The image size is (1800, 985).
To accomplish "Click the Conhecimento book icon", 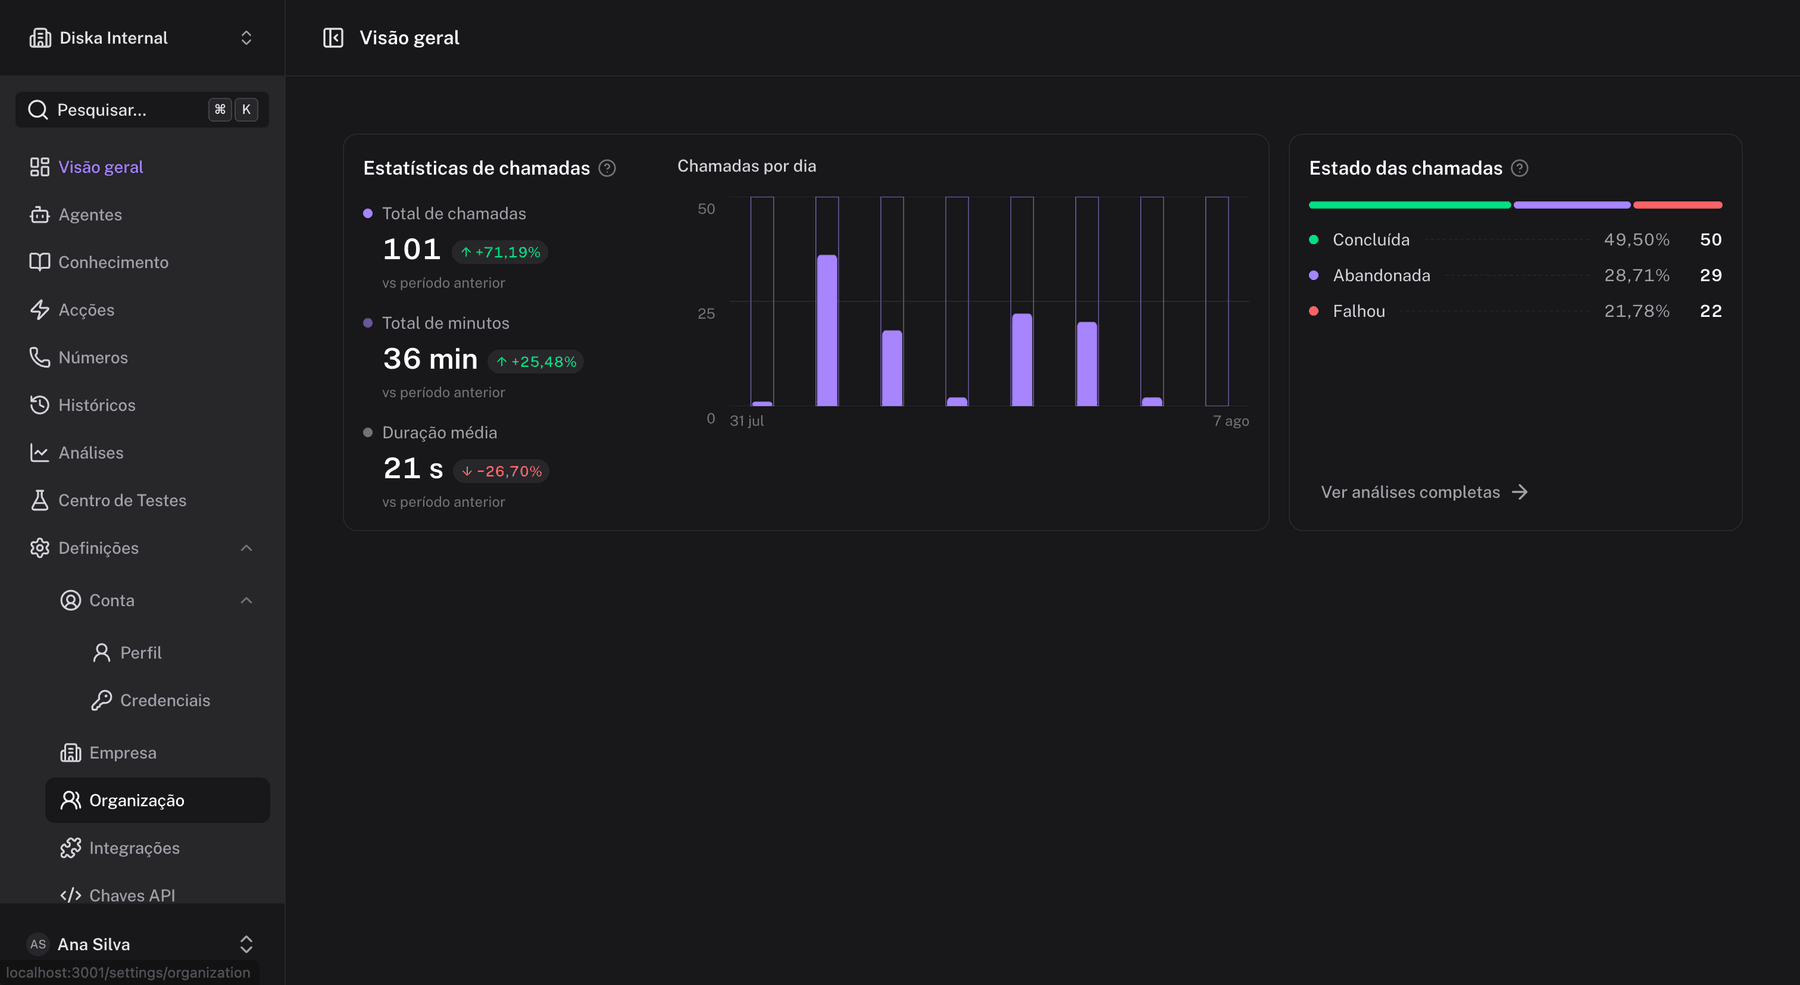I will pyautogui.click(x=40, y=262).
